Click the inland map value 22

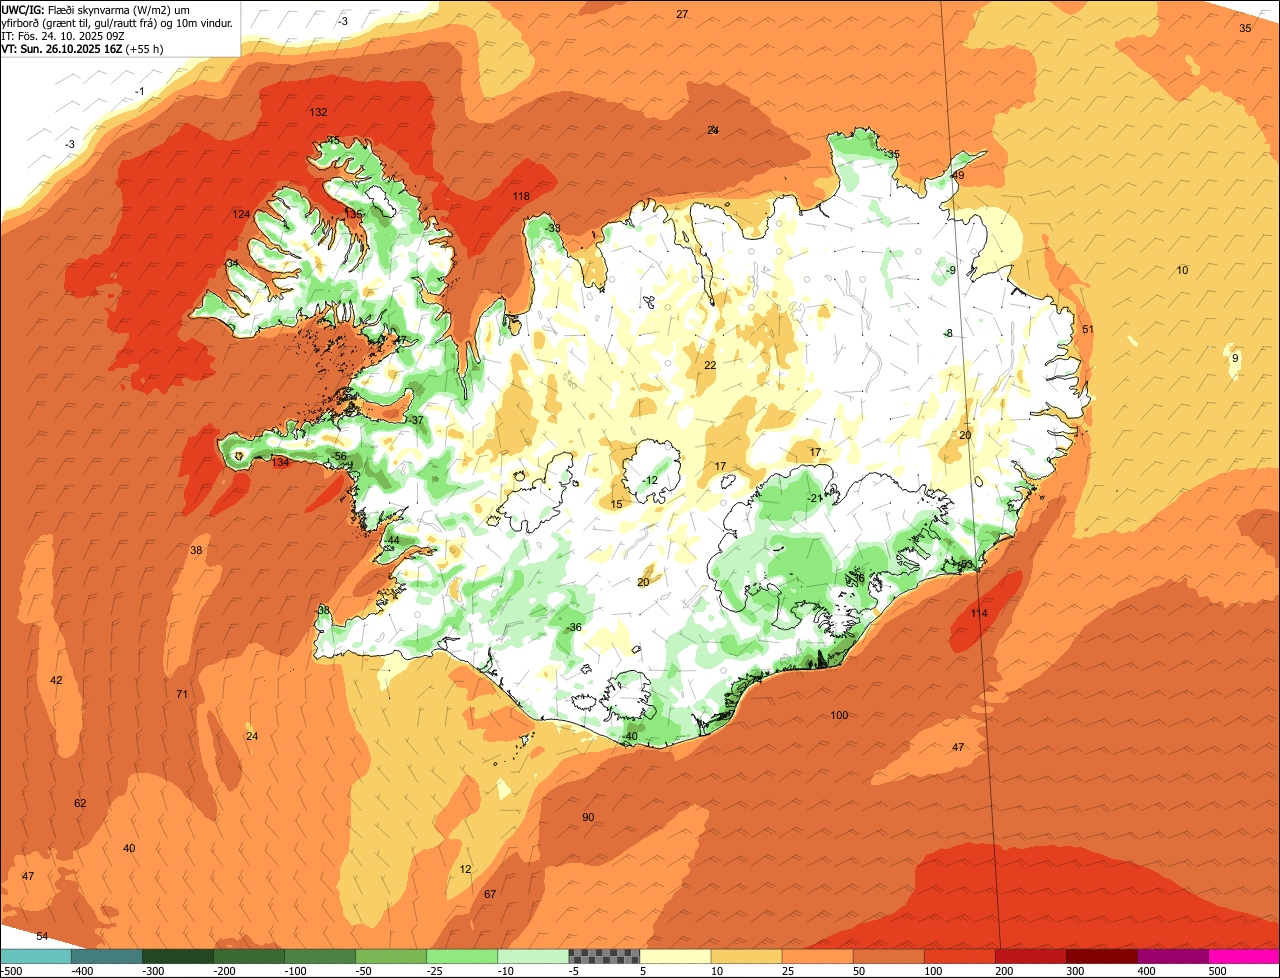710,366
